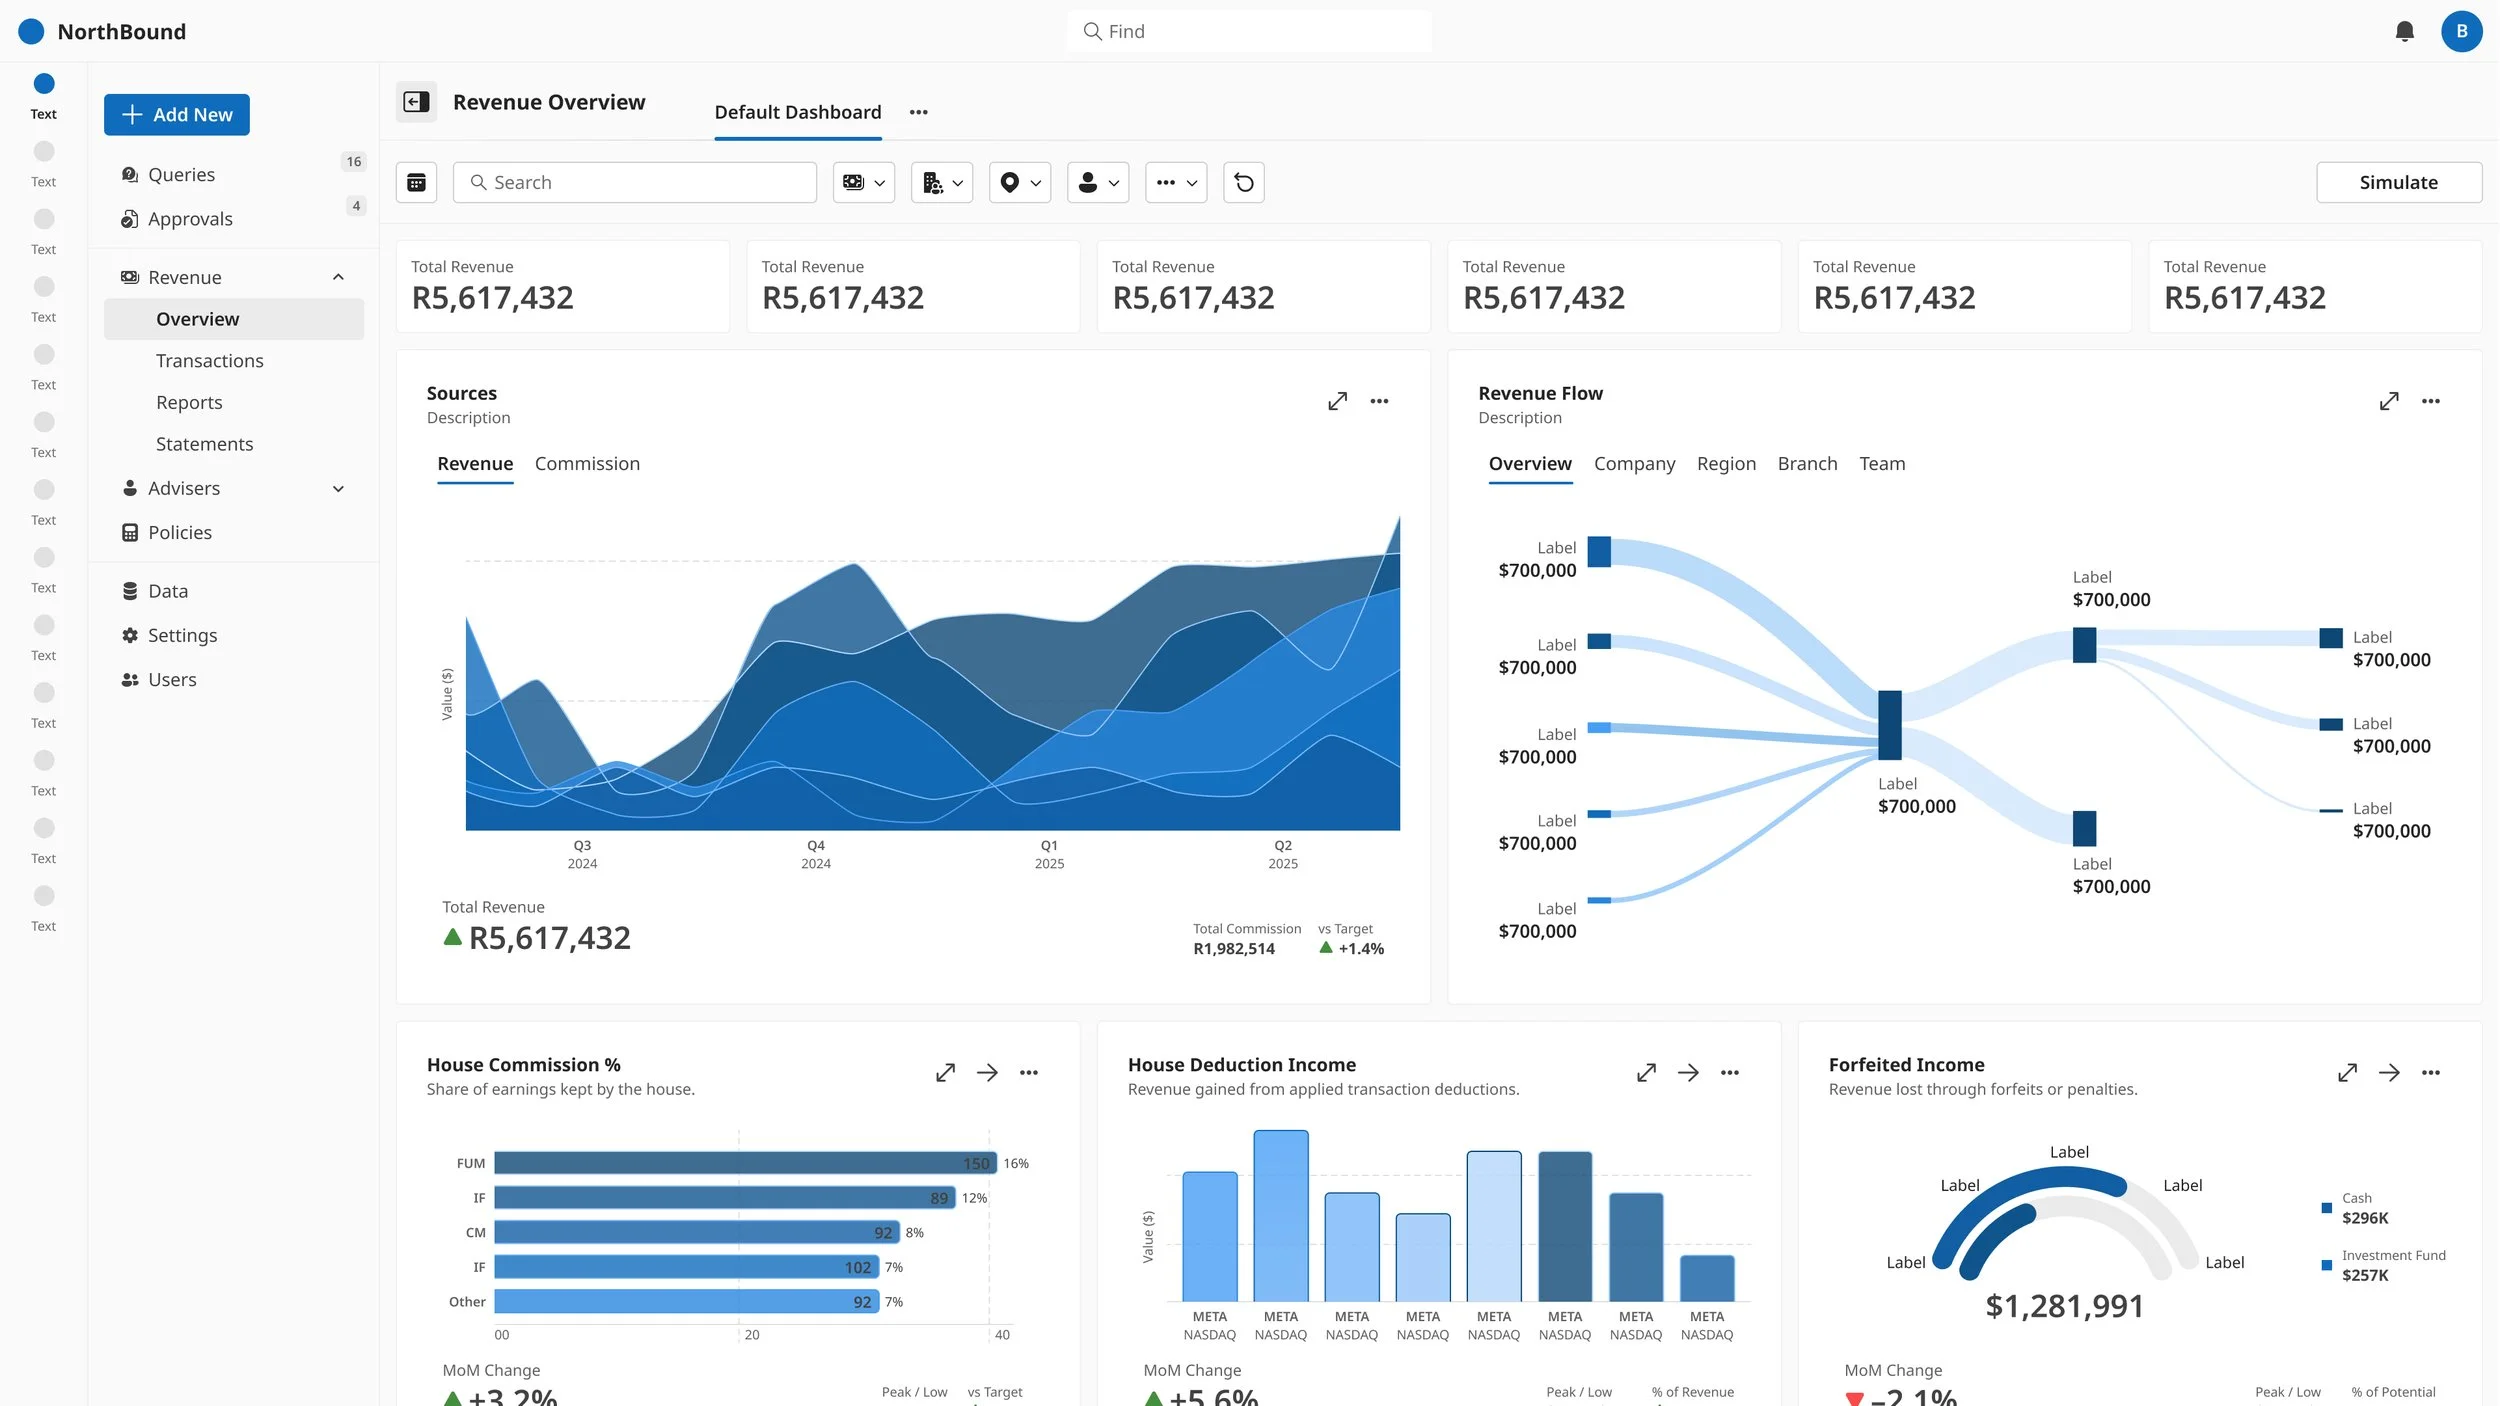2500x1406 pixels.
Task: Expand the House Commission % card
Action: pyautogui.click(x=945, y=1072)
